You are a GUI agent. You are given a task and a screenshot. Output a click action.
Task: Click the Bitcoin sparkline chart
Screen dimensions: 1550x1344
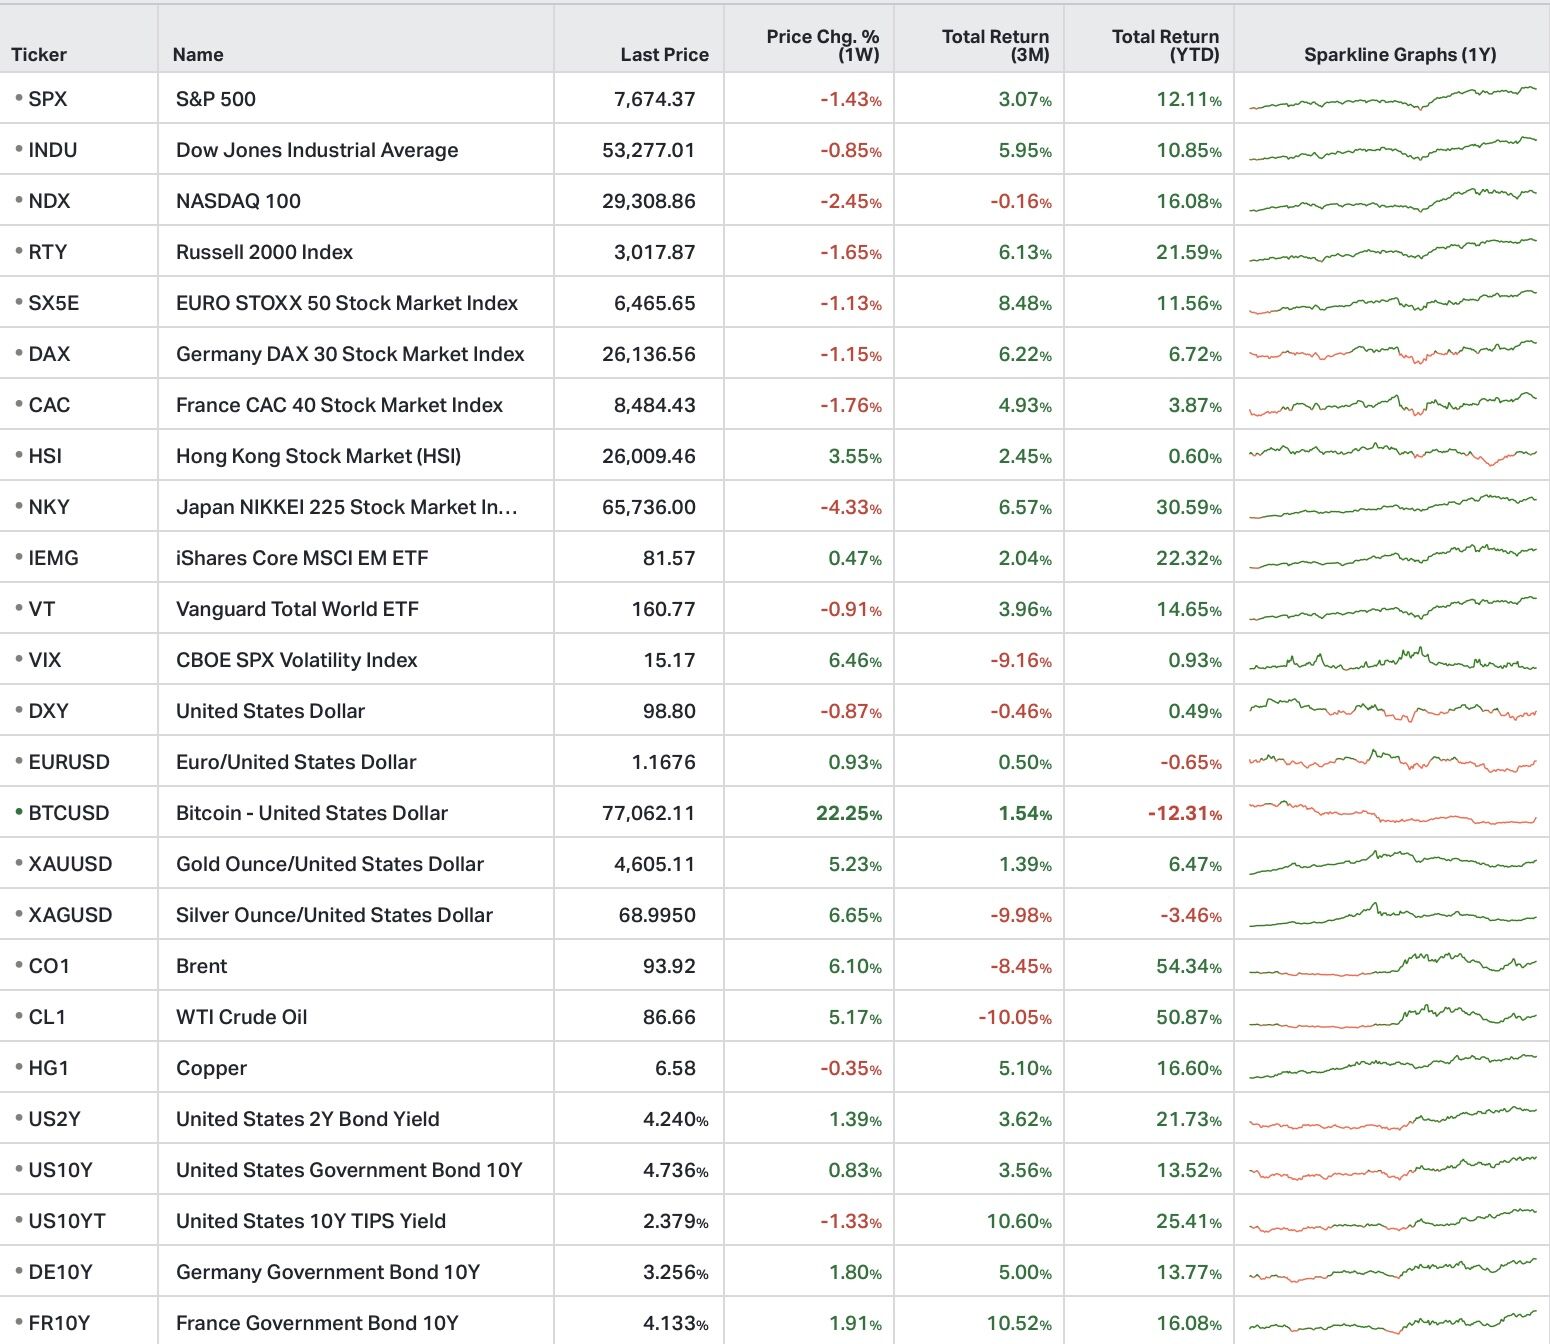tap(1392, 812)
